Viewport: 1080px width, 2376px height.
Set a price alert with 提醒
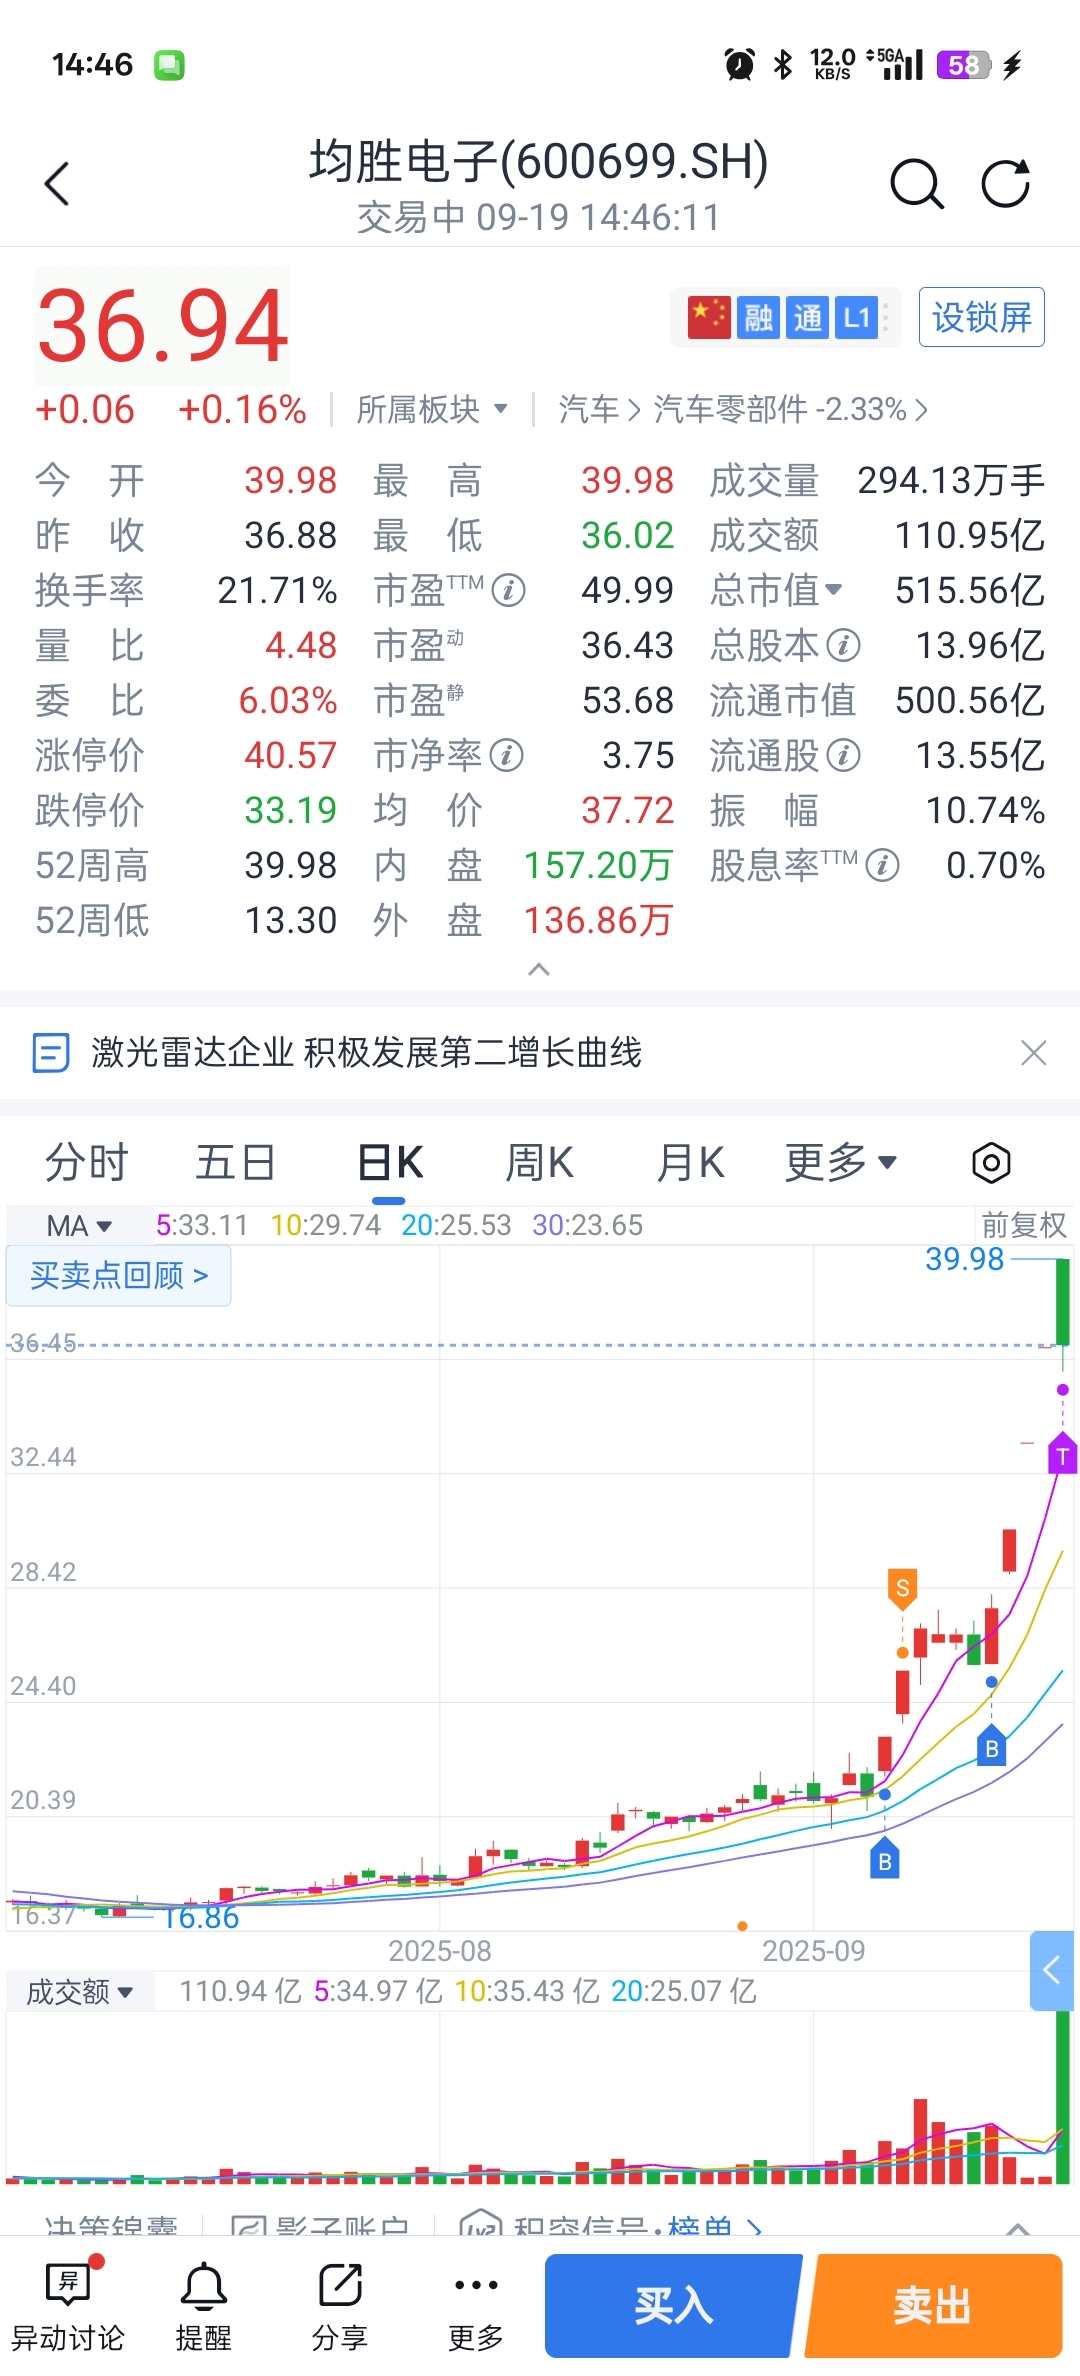(204, 2306)
